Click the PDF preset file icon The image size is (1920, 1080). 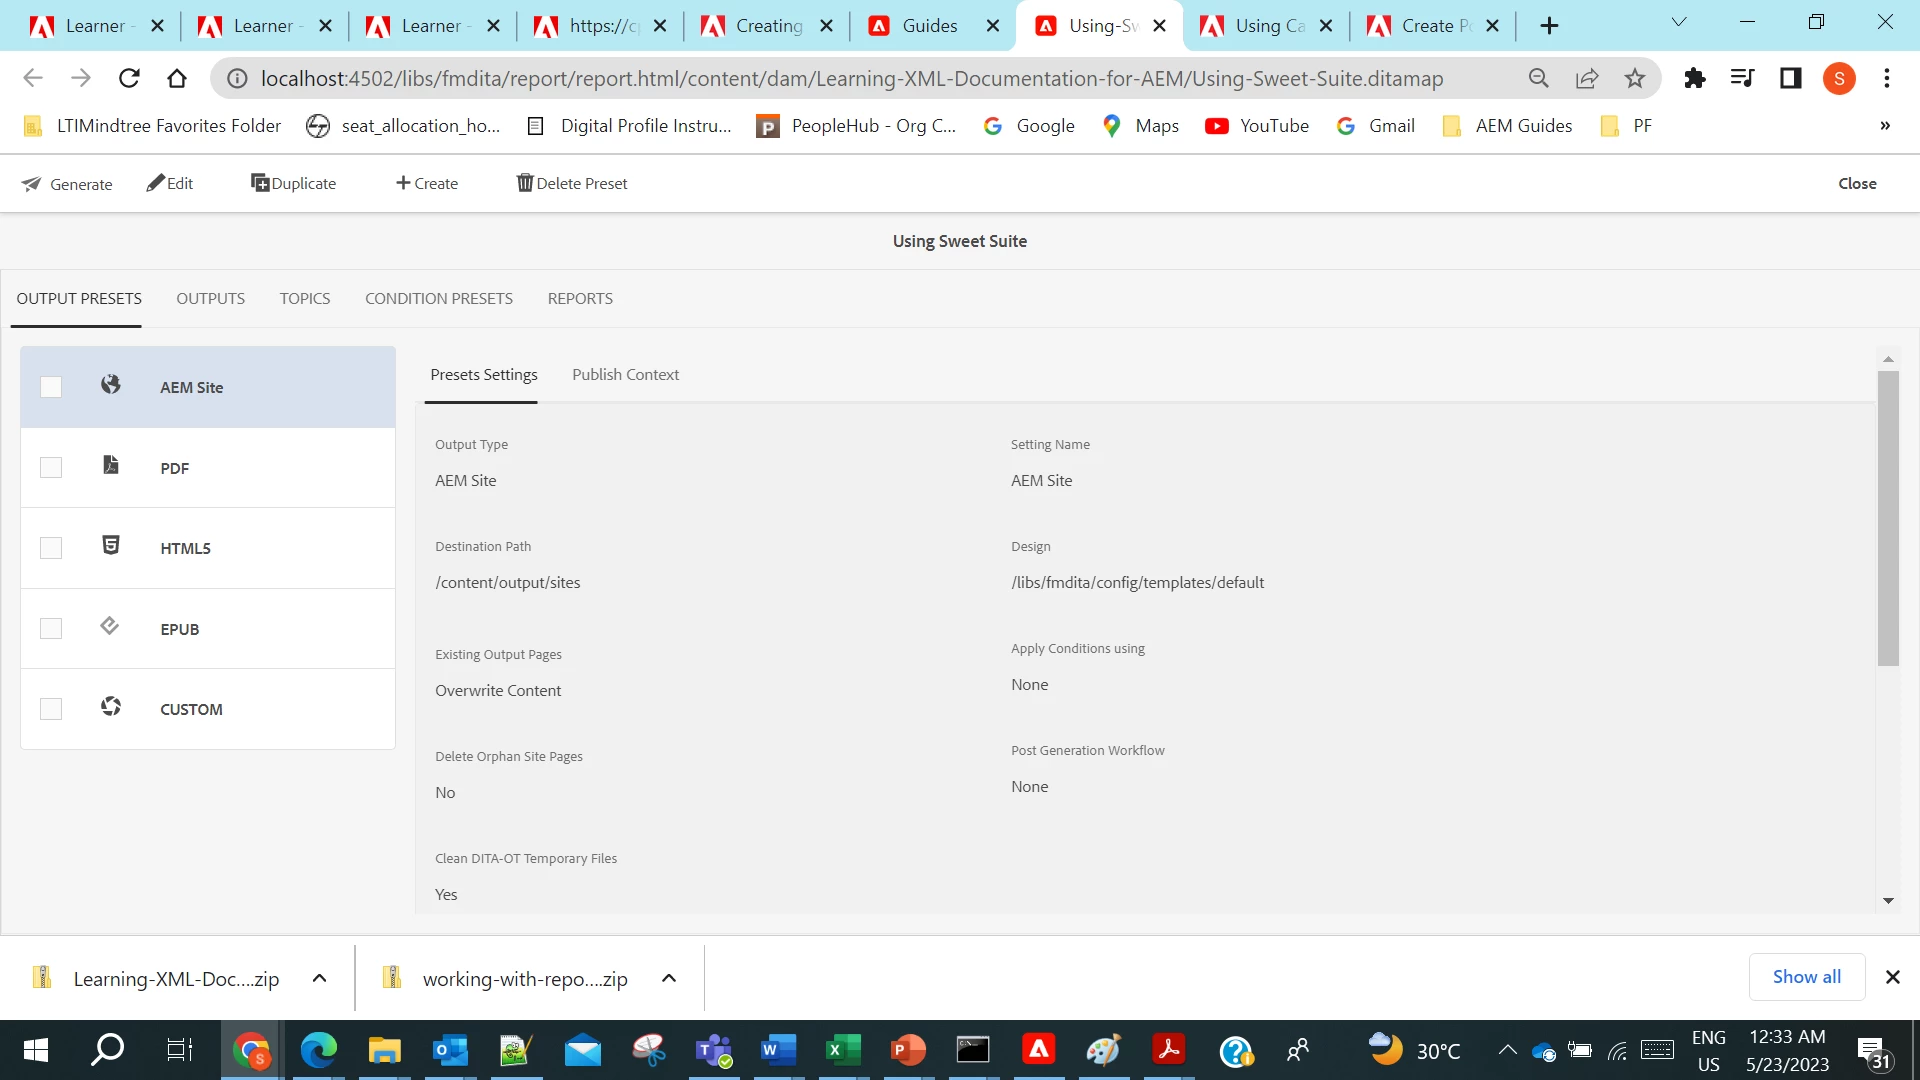[111, 465]
